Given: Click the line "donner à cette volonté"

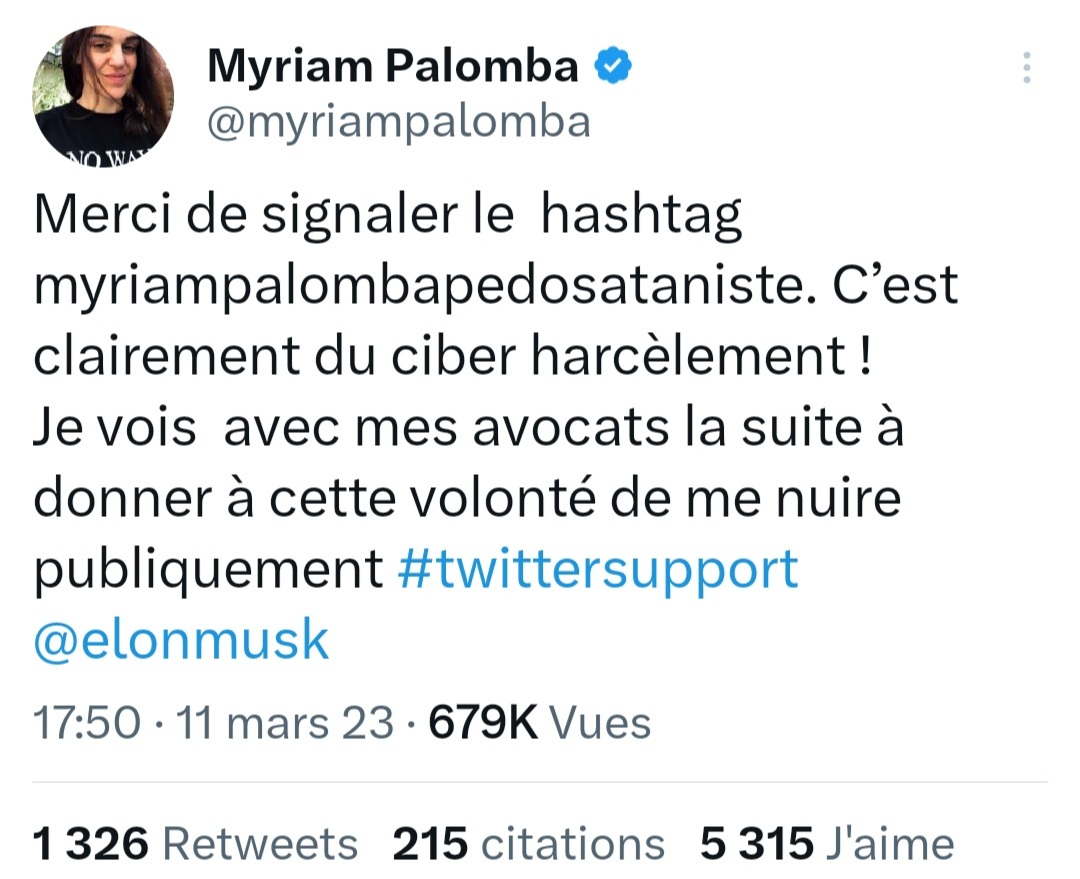Looking at the screenshot, I should [468, 499].
